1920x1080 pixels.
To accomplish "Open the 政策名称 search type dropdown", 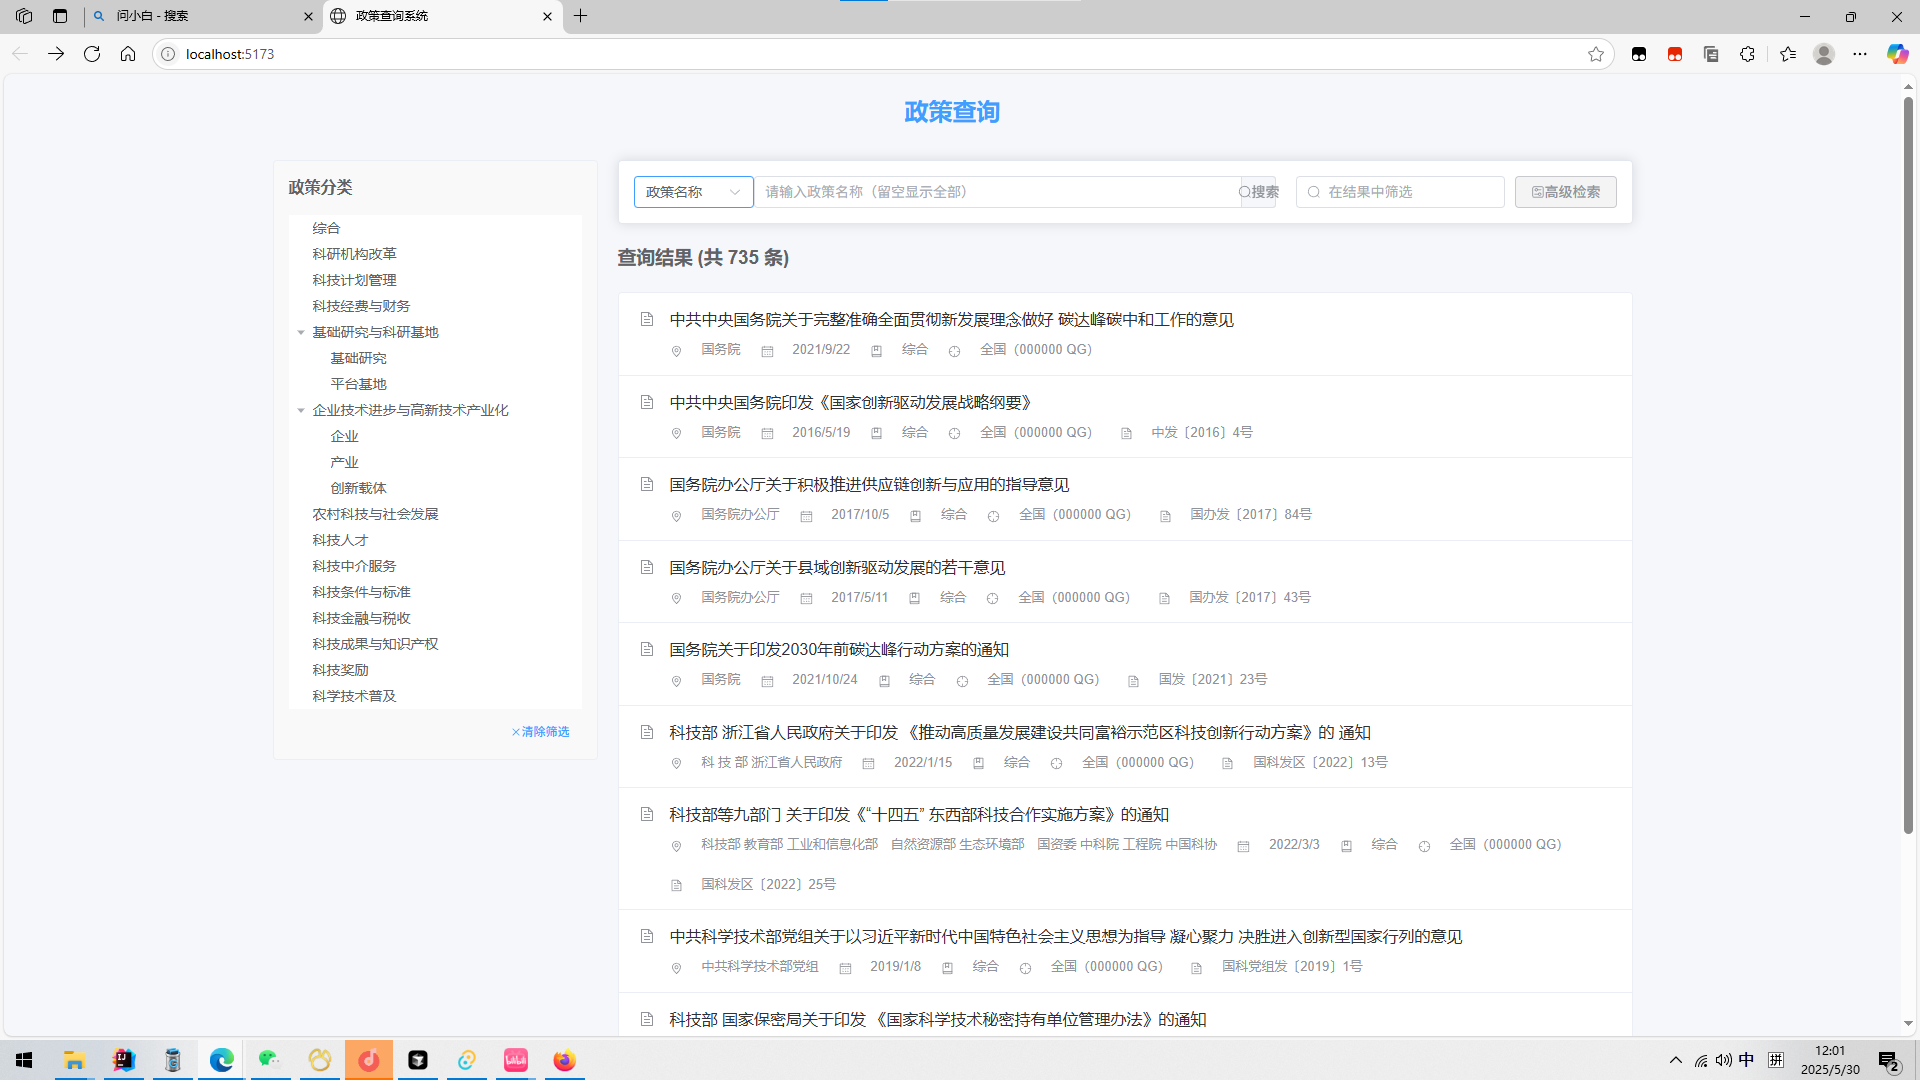I will coord(693,192).
